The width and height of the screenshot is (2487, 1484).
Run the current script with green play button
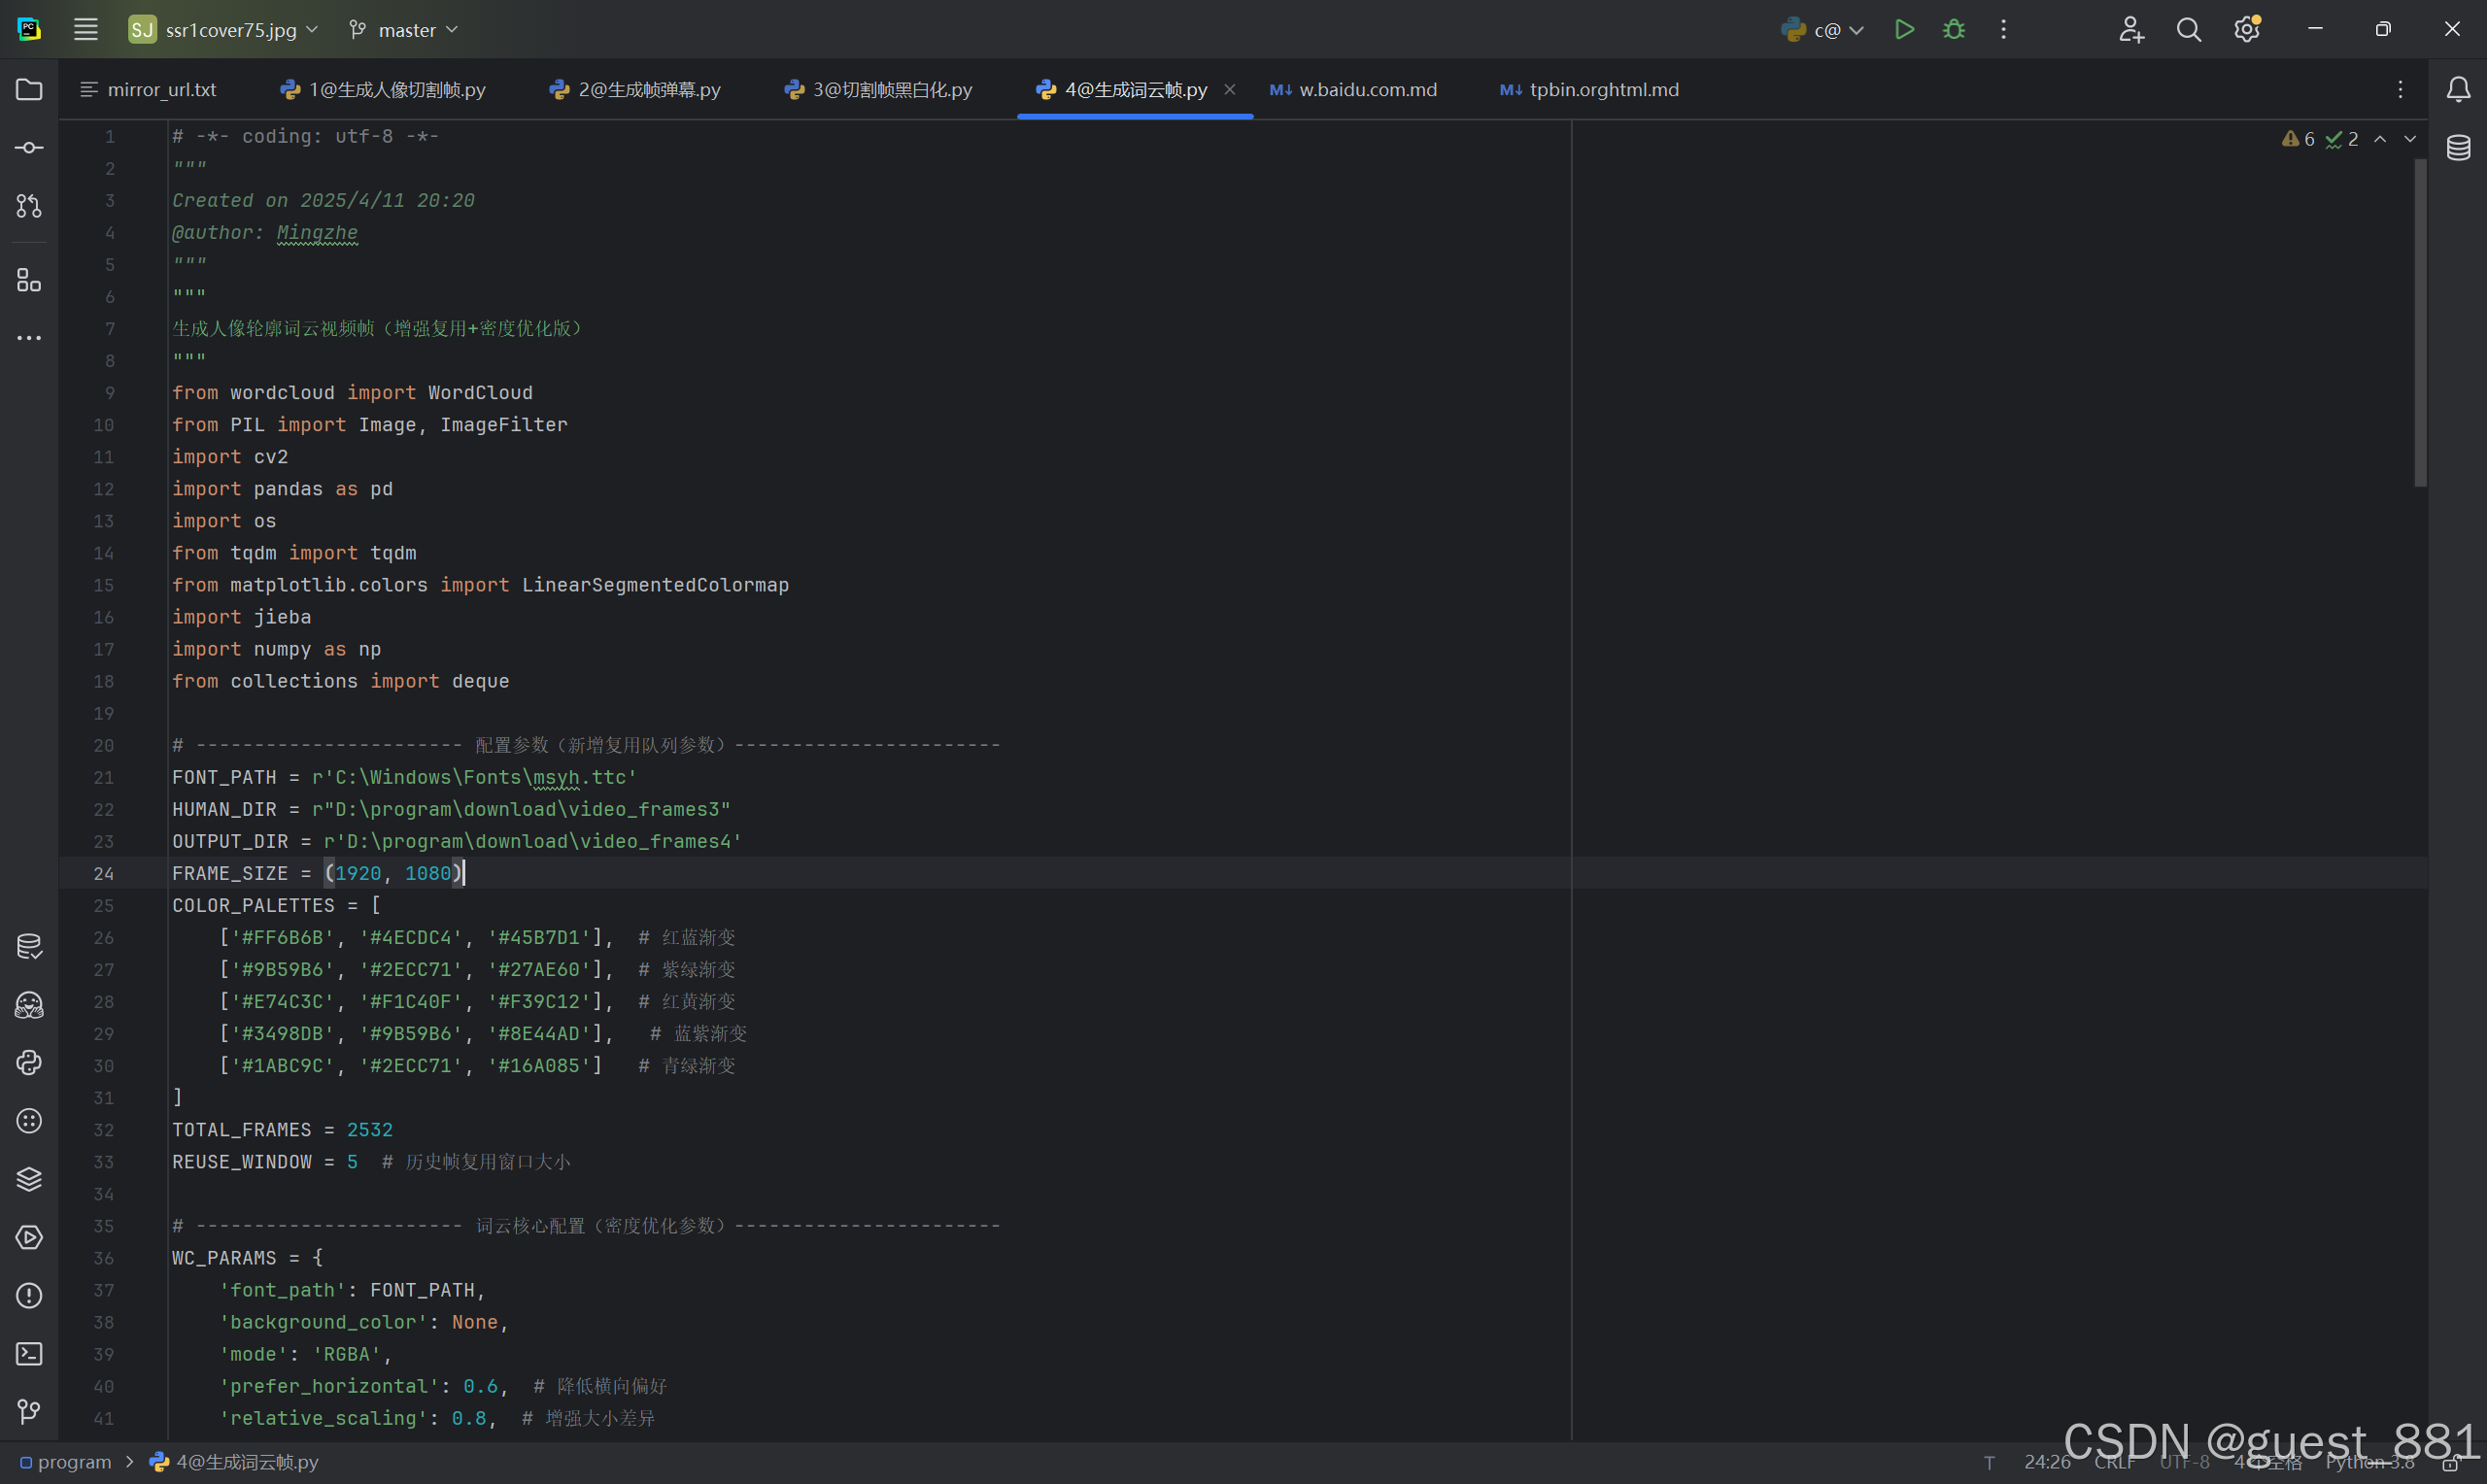click(1904, 30)
